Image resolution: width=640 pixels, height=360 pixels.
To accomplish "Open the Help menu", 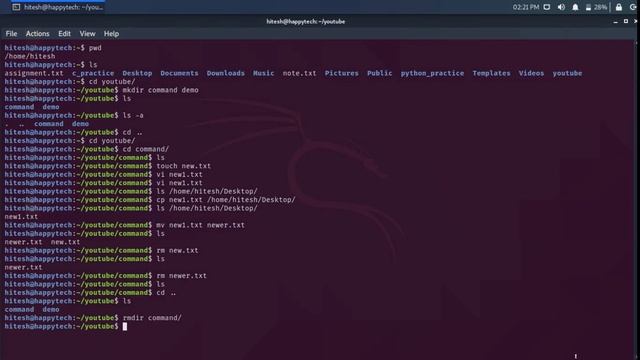I will 111,34.
